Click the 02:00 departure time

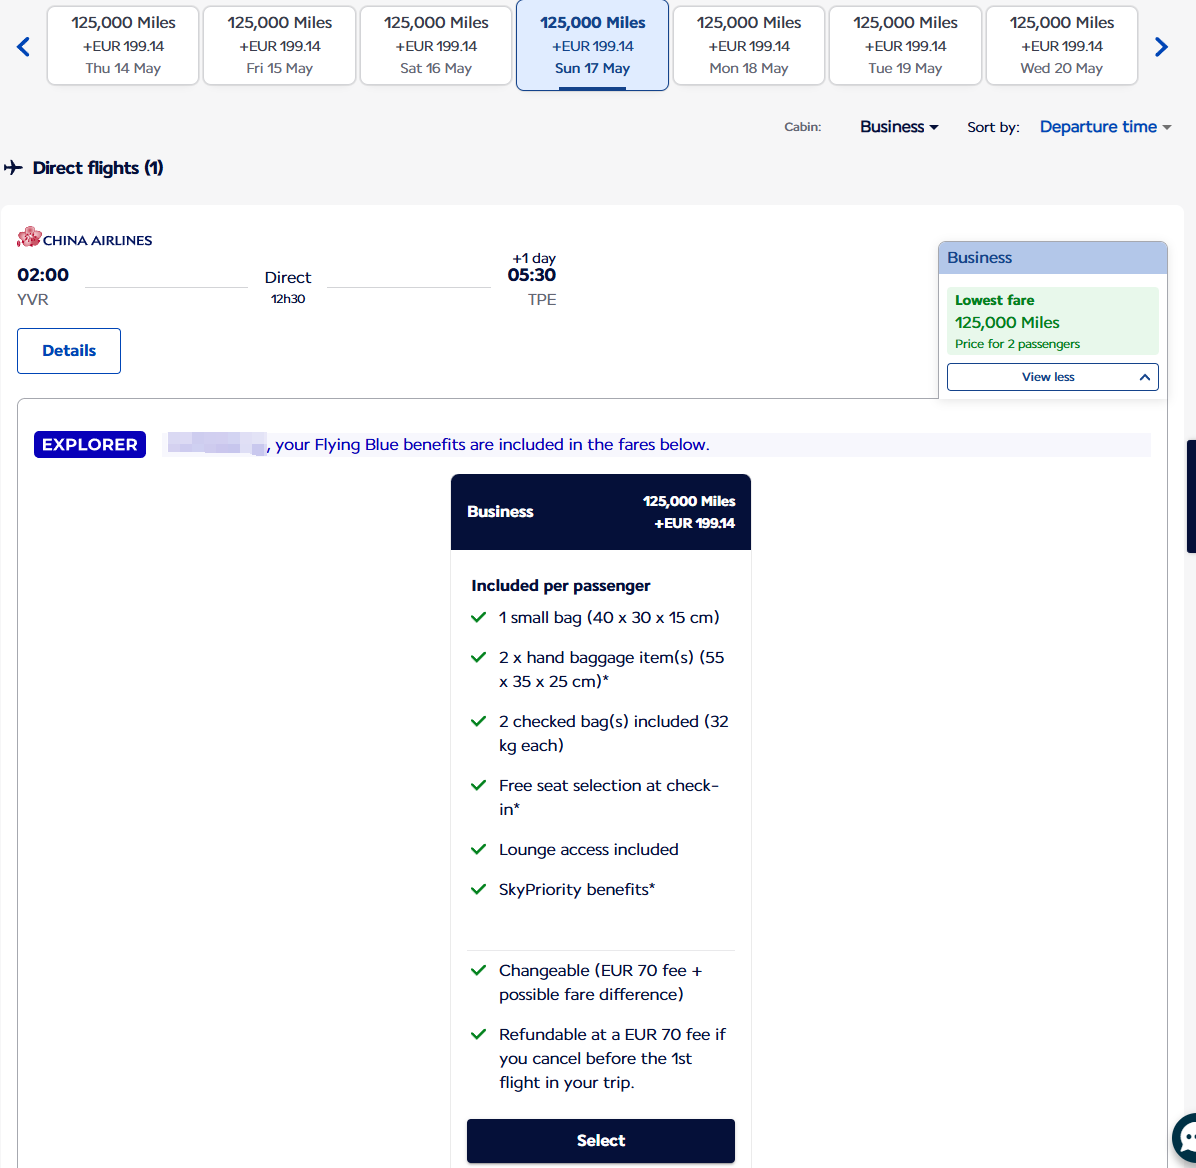click(43, 275)
